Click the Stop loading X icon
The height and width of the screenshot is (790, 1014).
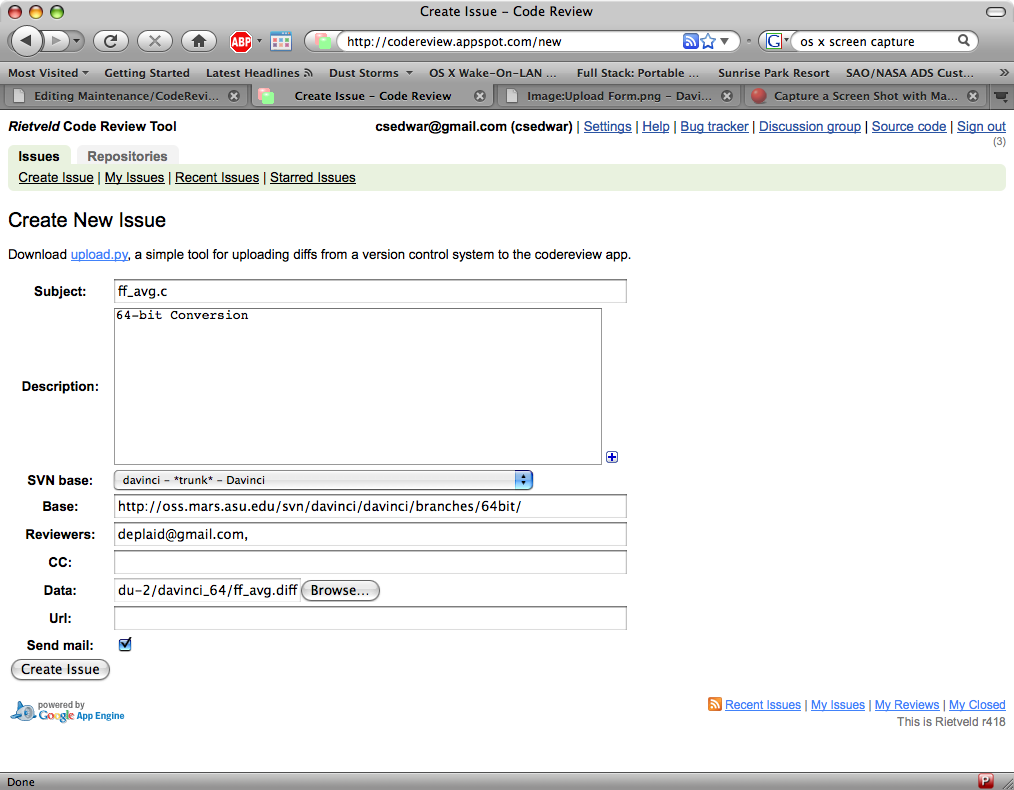click(155, 41)
